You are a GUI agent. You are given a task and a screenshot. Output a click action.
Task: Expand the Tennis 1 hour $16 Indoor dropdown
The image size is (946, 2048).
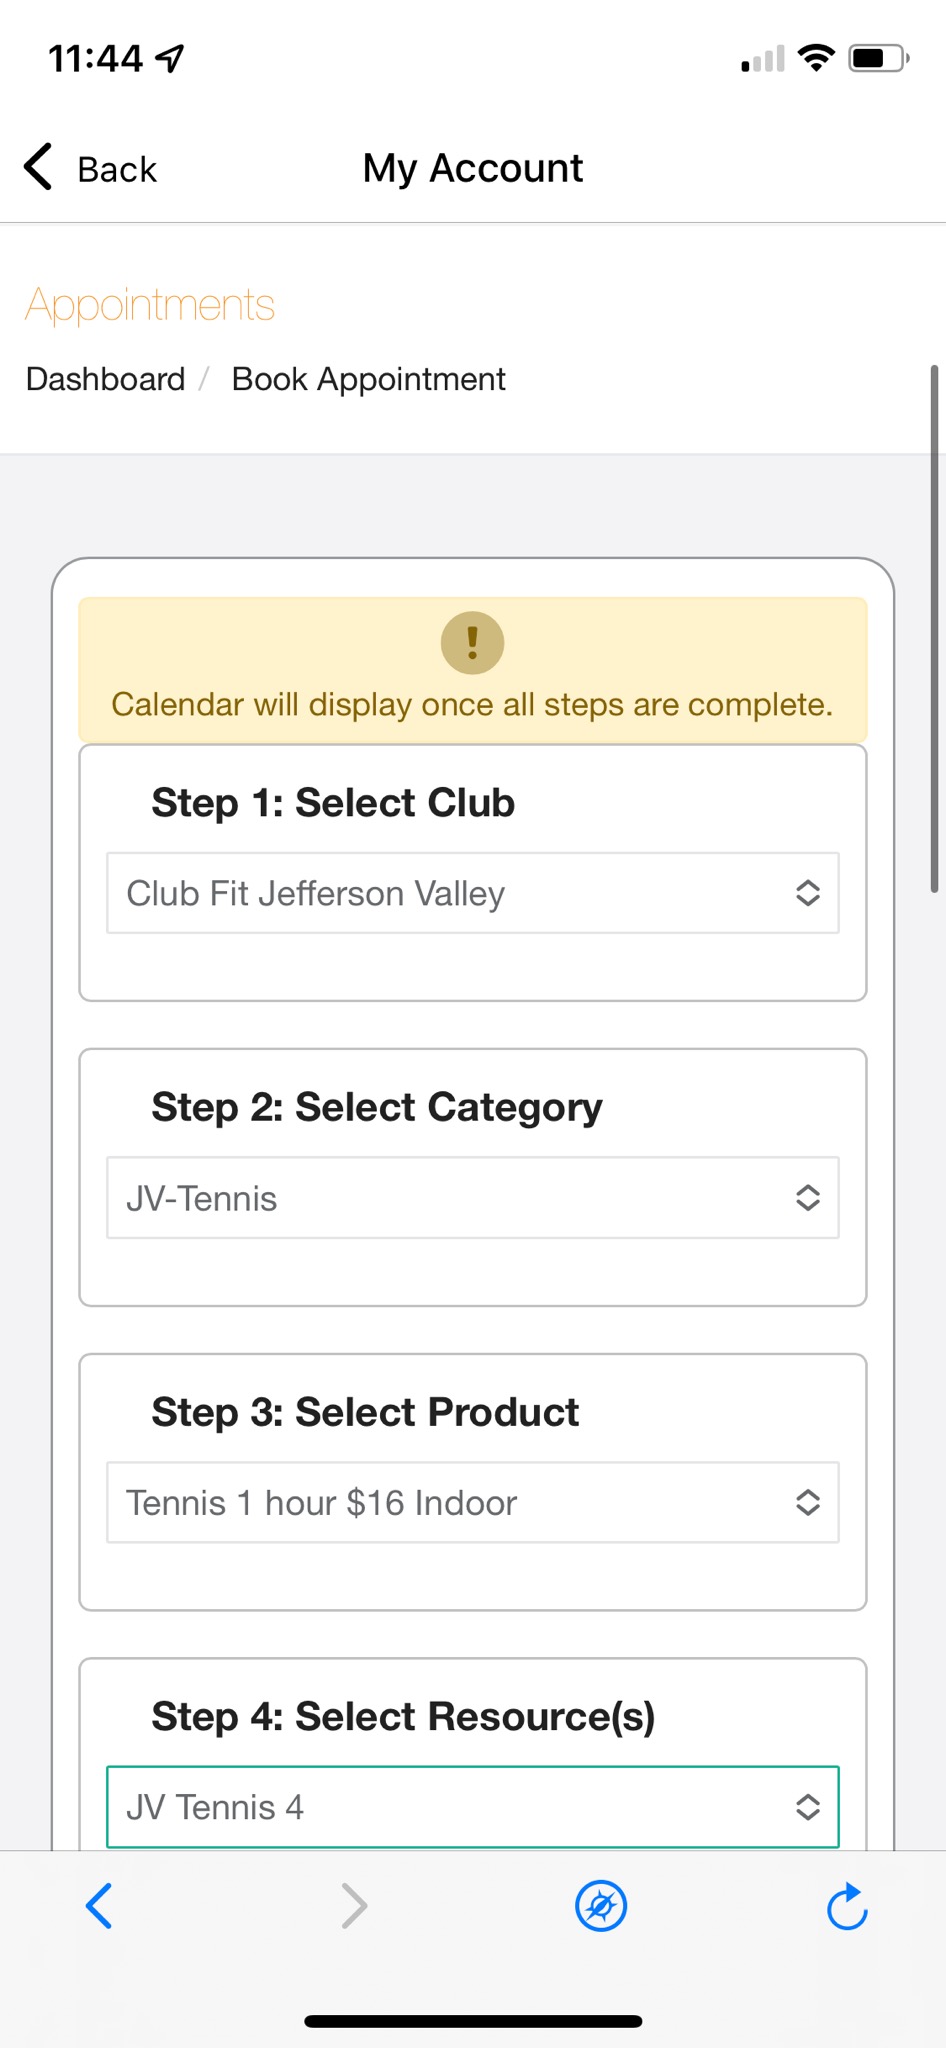(473, 1503)
